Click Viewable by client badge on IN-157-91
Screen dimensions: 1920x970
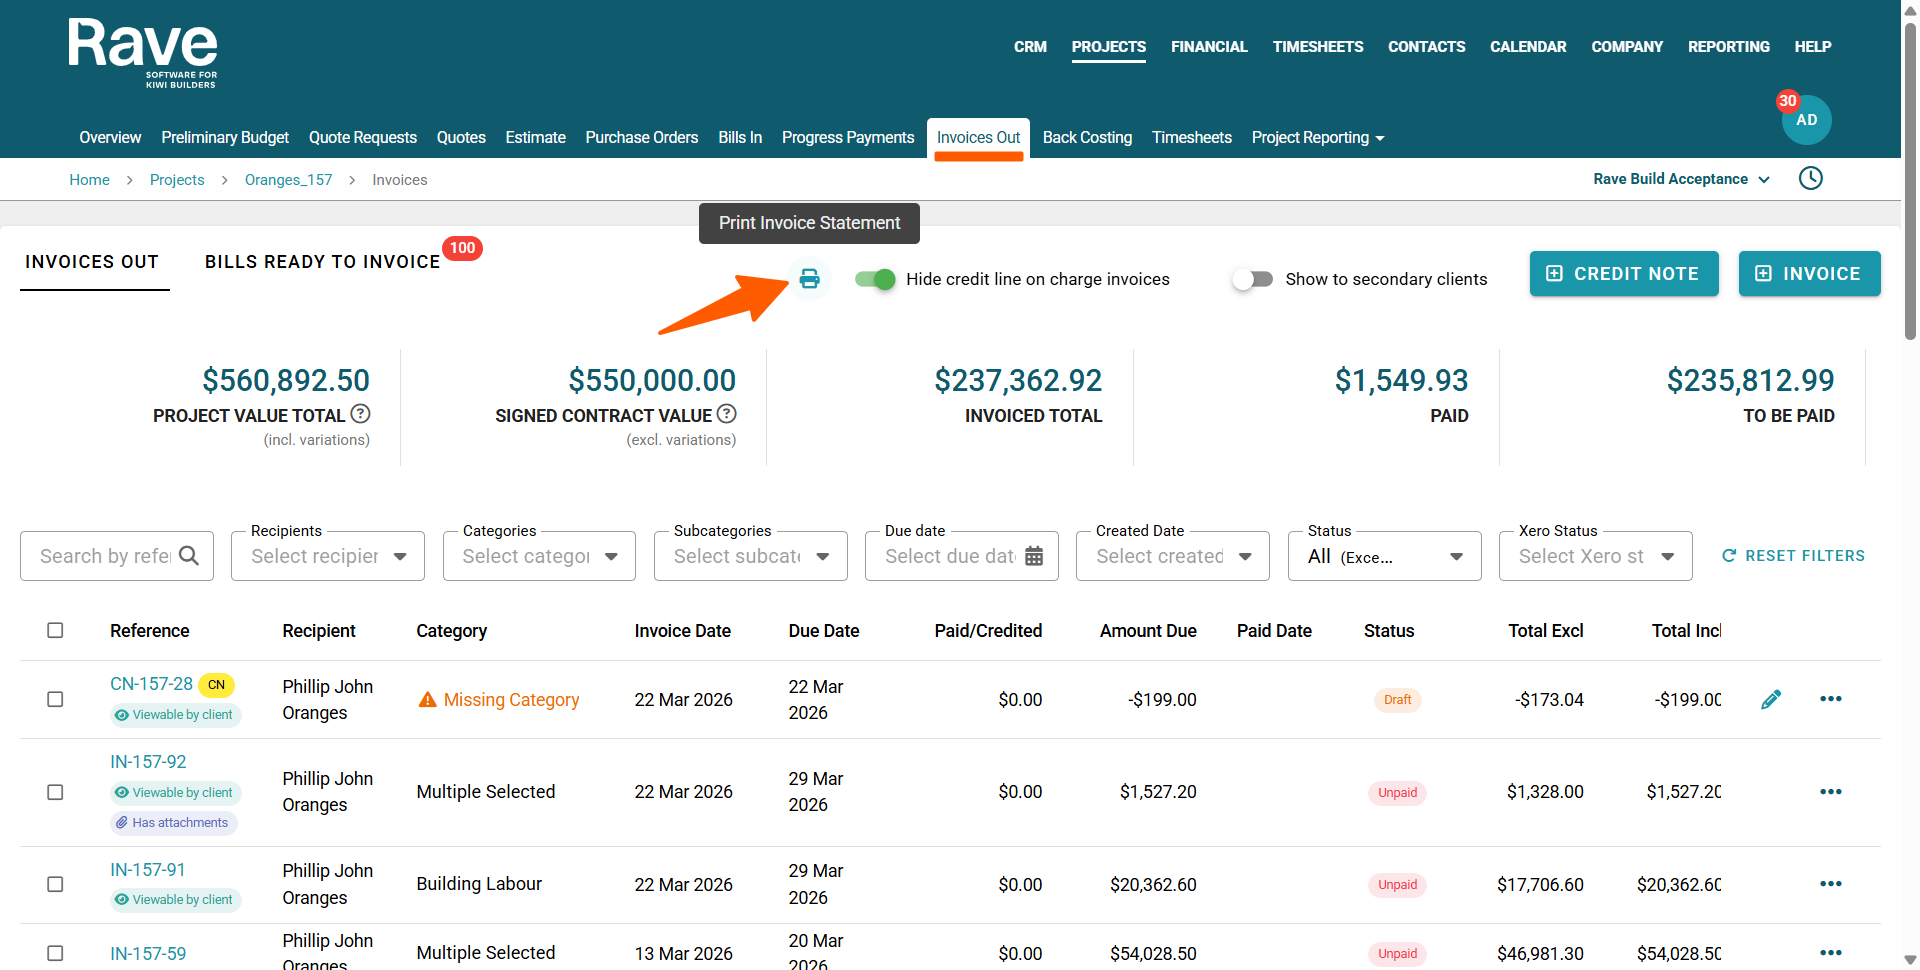175,900
